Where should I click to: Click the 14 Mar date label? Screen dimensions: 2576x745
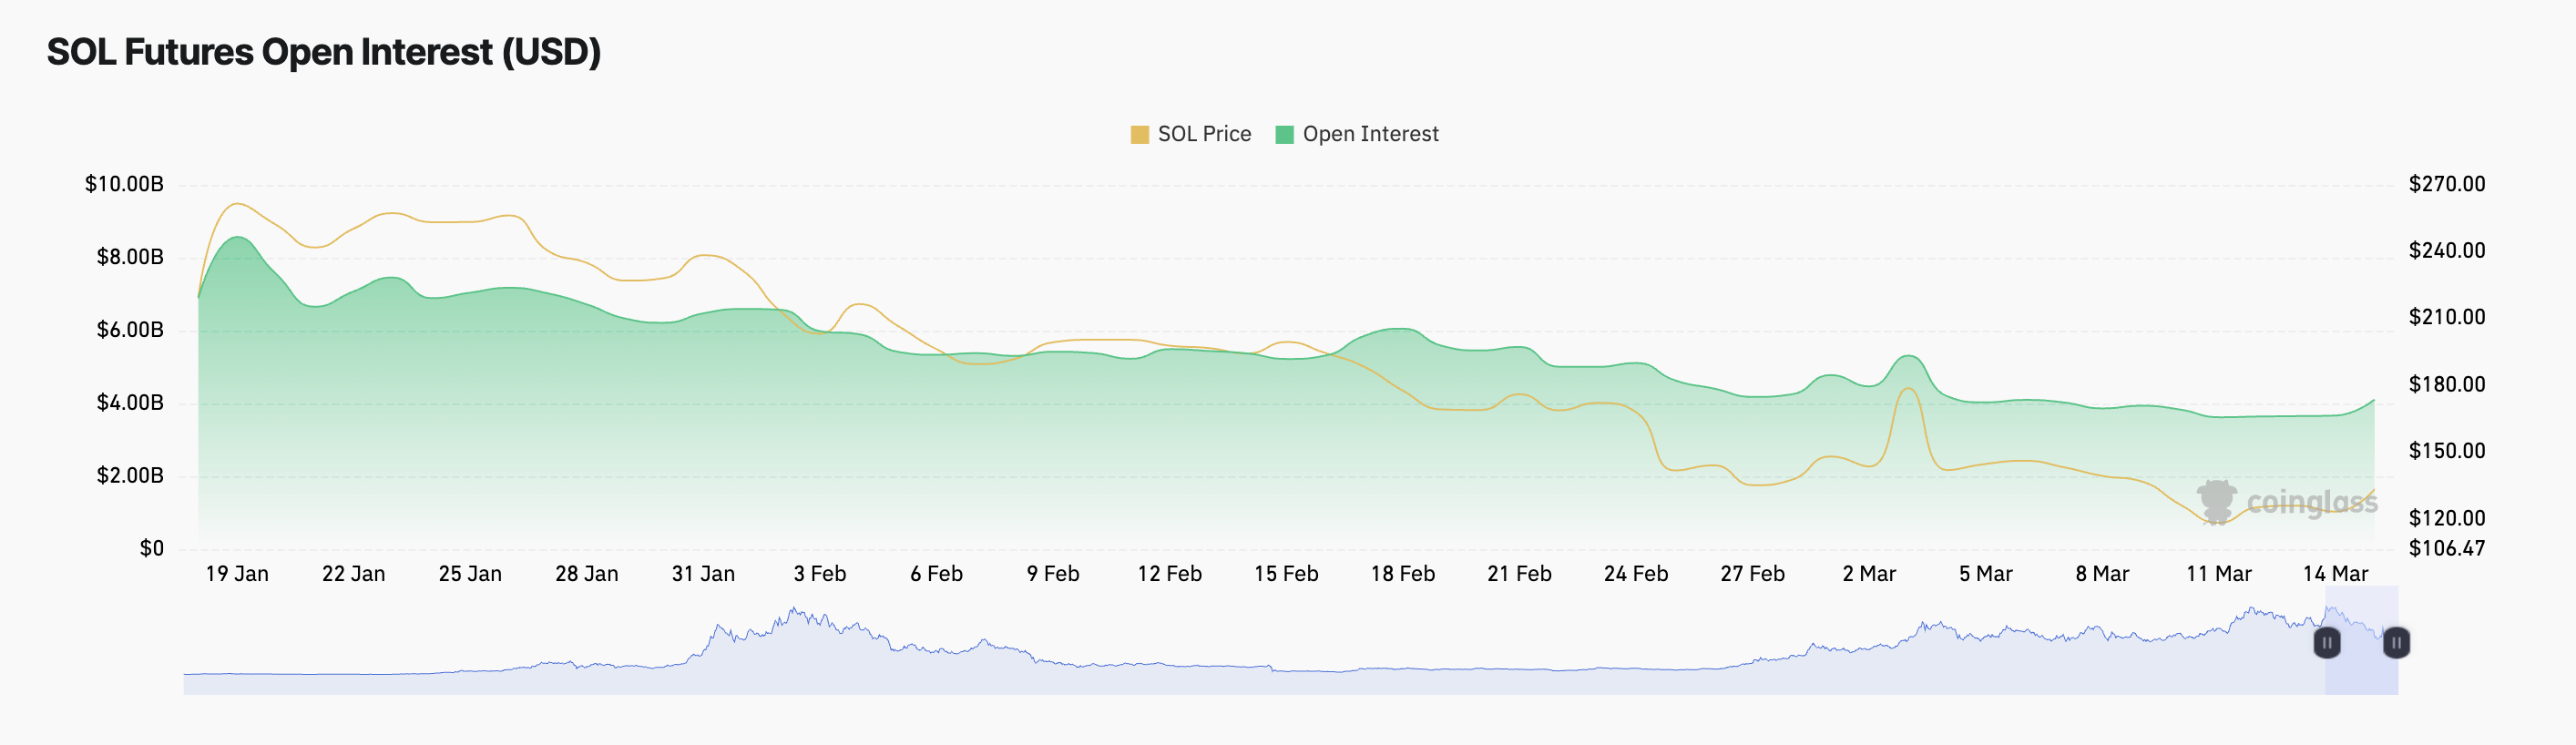pos(2335,574)
